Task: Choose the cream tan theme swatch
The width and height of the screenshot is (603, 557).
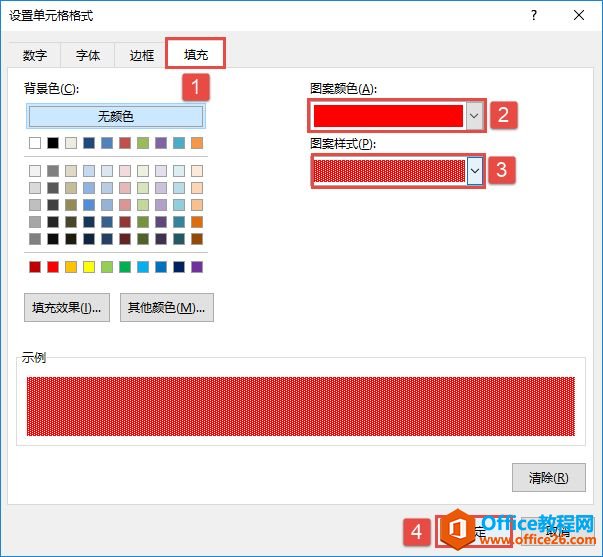Action: 71,143
